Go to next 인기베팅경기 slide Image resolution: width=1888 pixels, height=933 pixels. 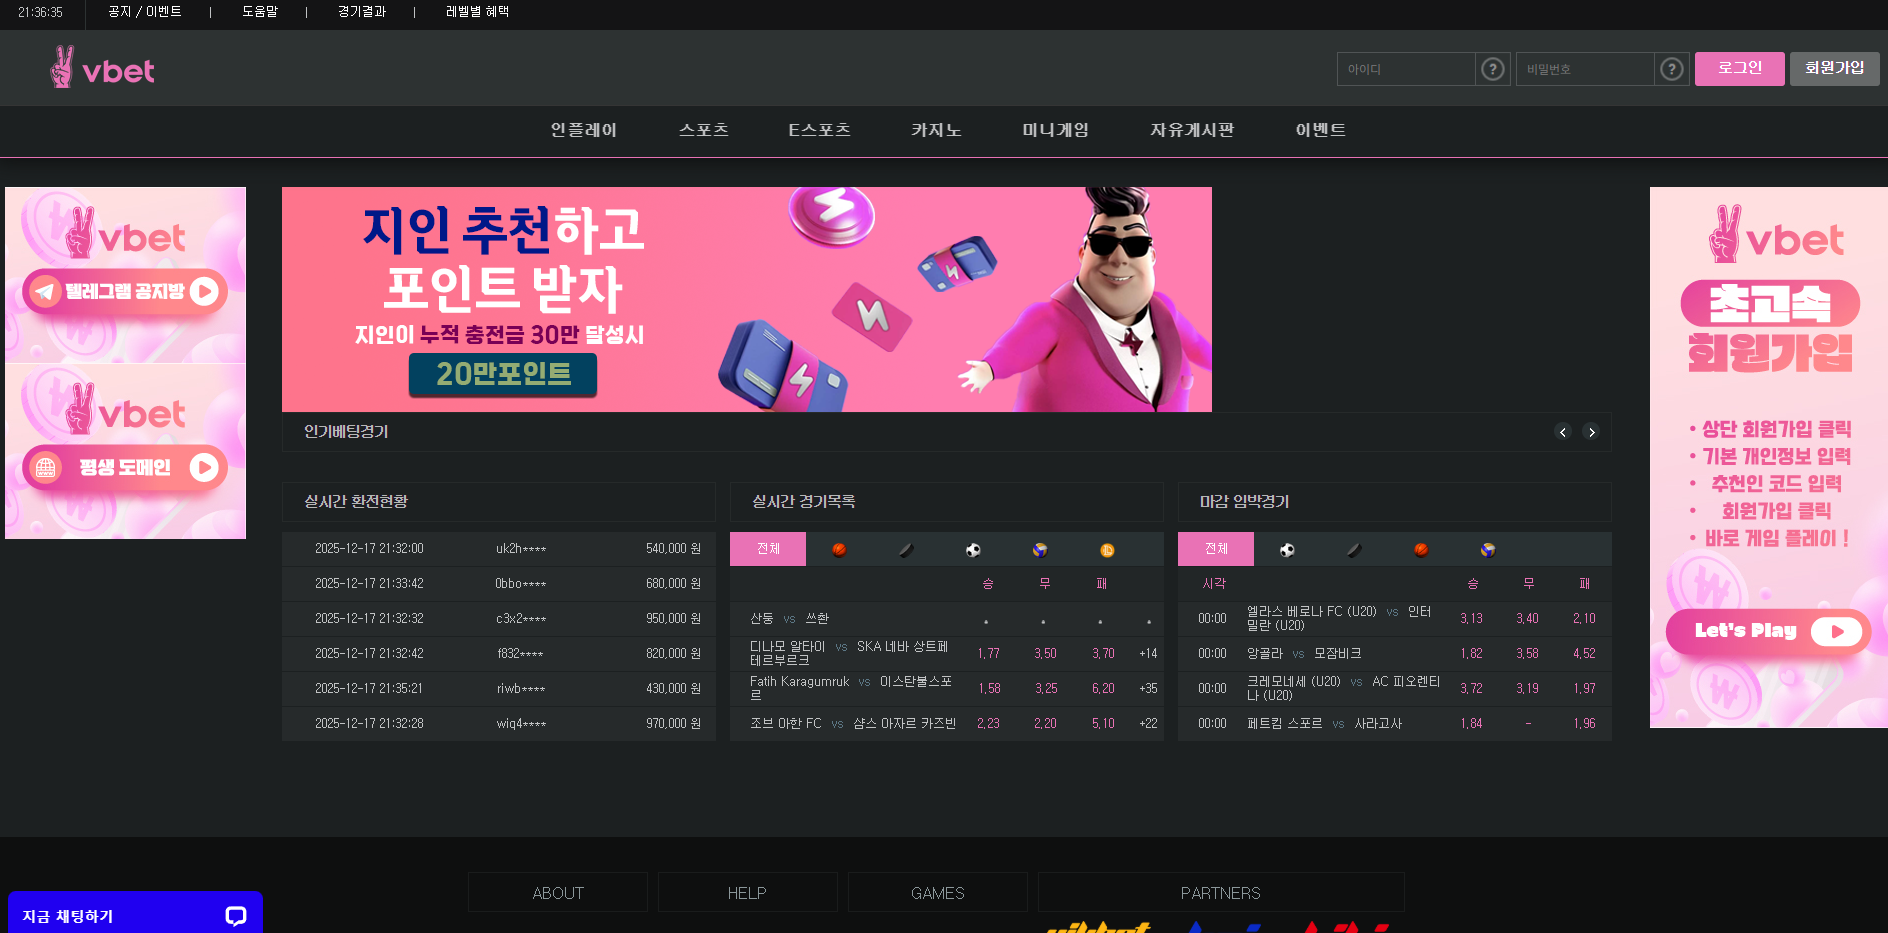[1591, 432]
